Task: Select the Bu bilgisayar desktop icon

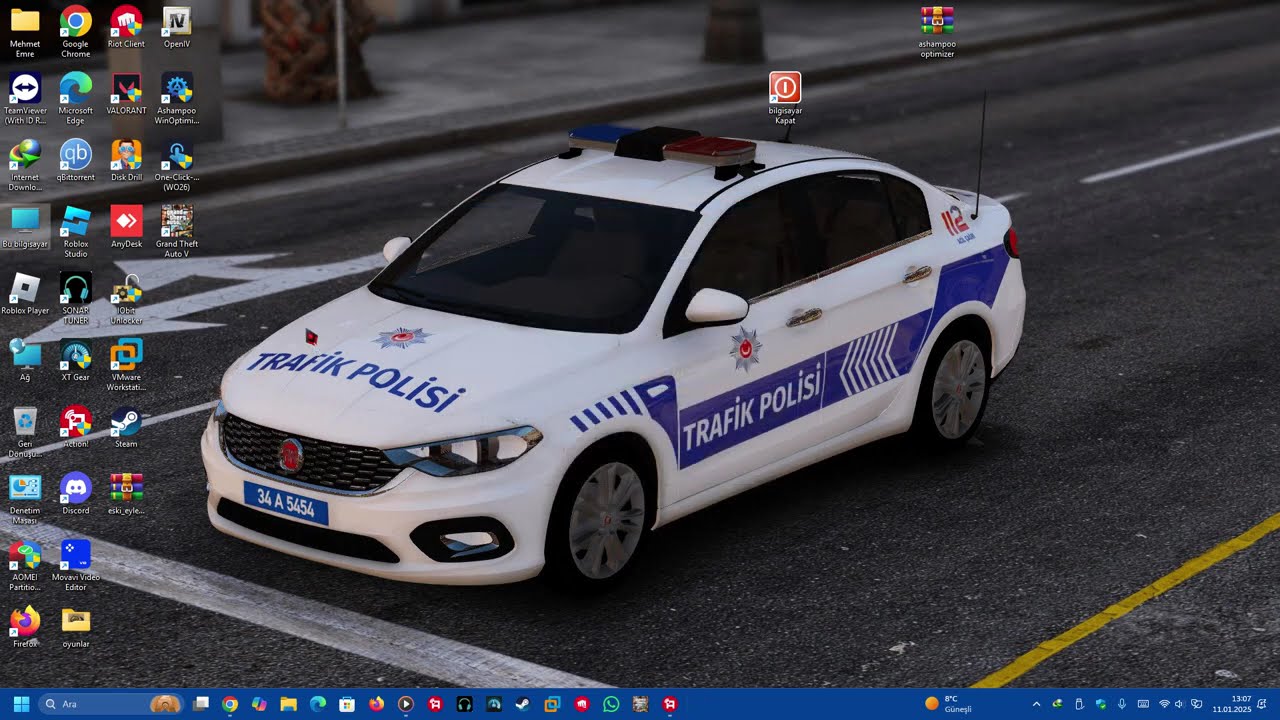Action: (25, 228)
